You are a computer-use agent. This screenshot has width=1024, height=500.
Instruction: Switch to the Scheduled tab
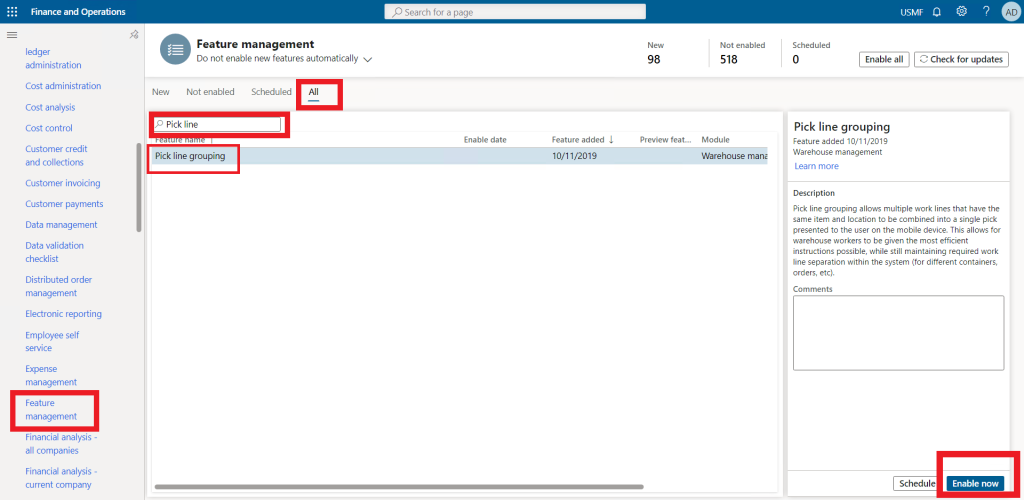[271, 92]
